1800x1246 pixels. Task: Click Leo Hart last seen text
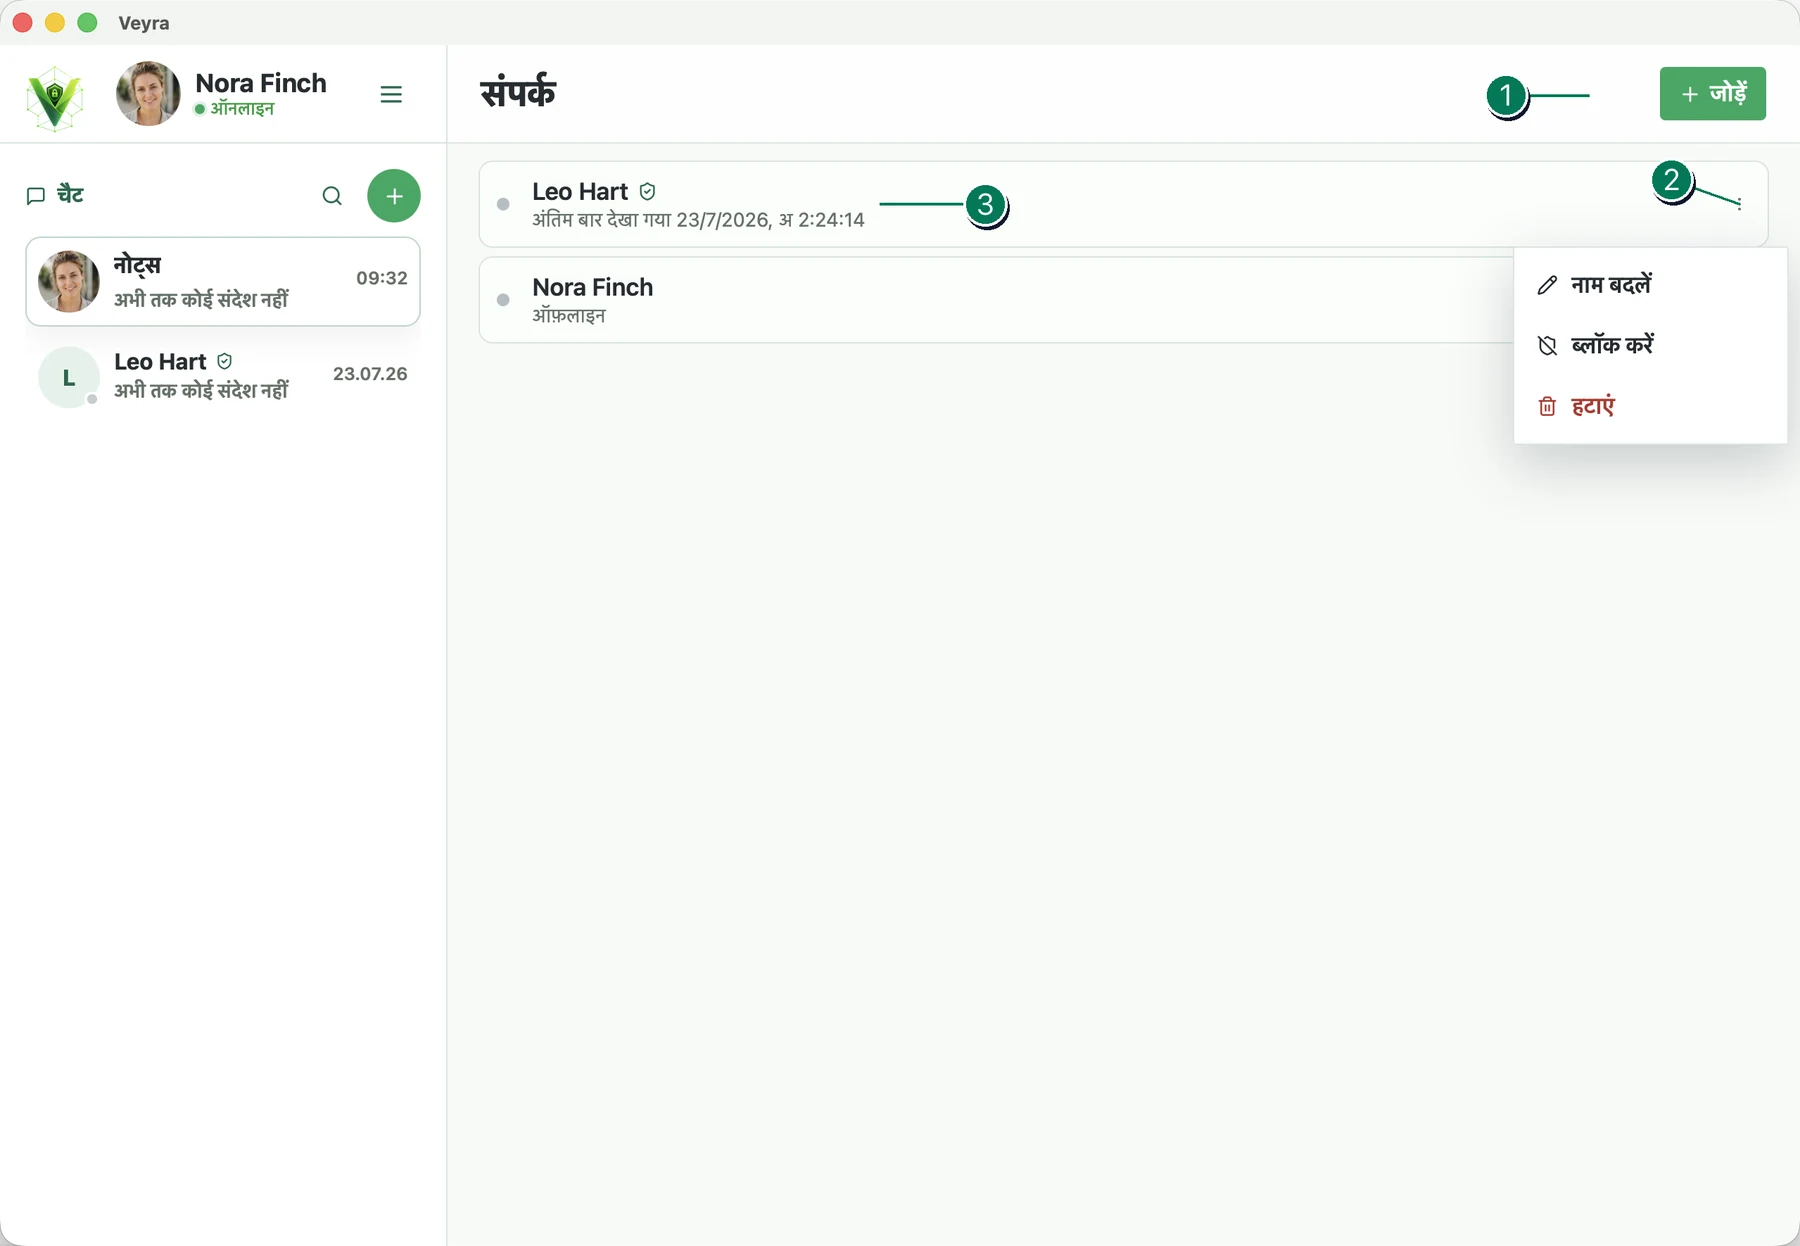click(x=698, y=220)
